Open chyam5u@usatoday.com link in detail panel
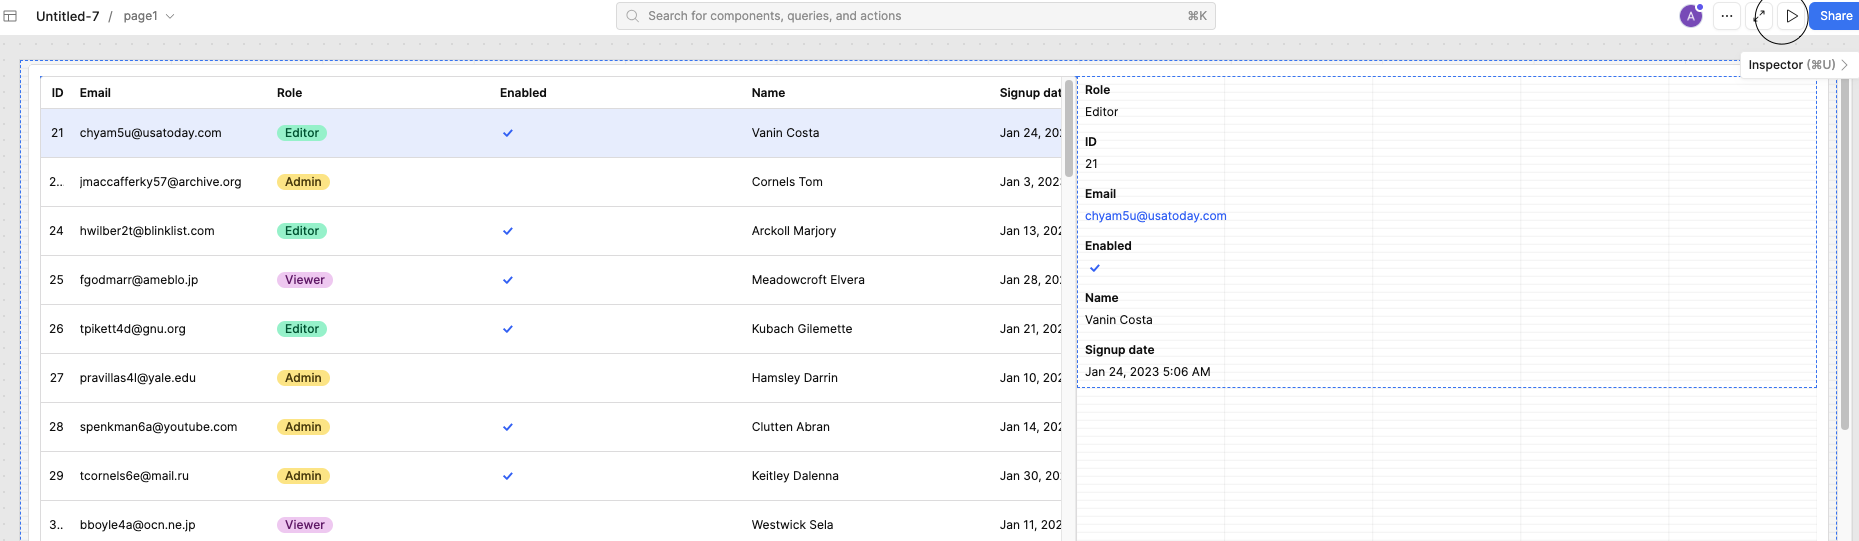 coord(1155,216)
